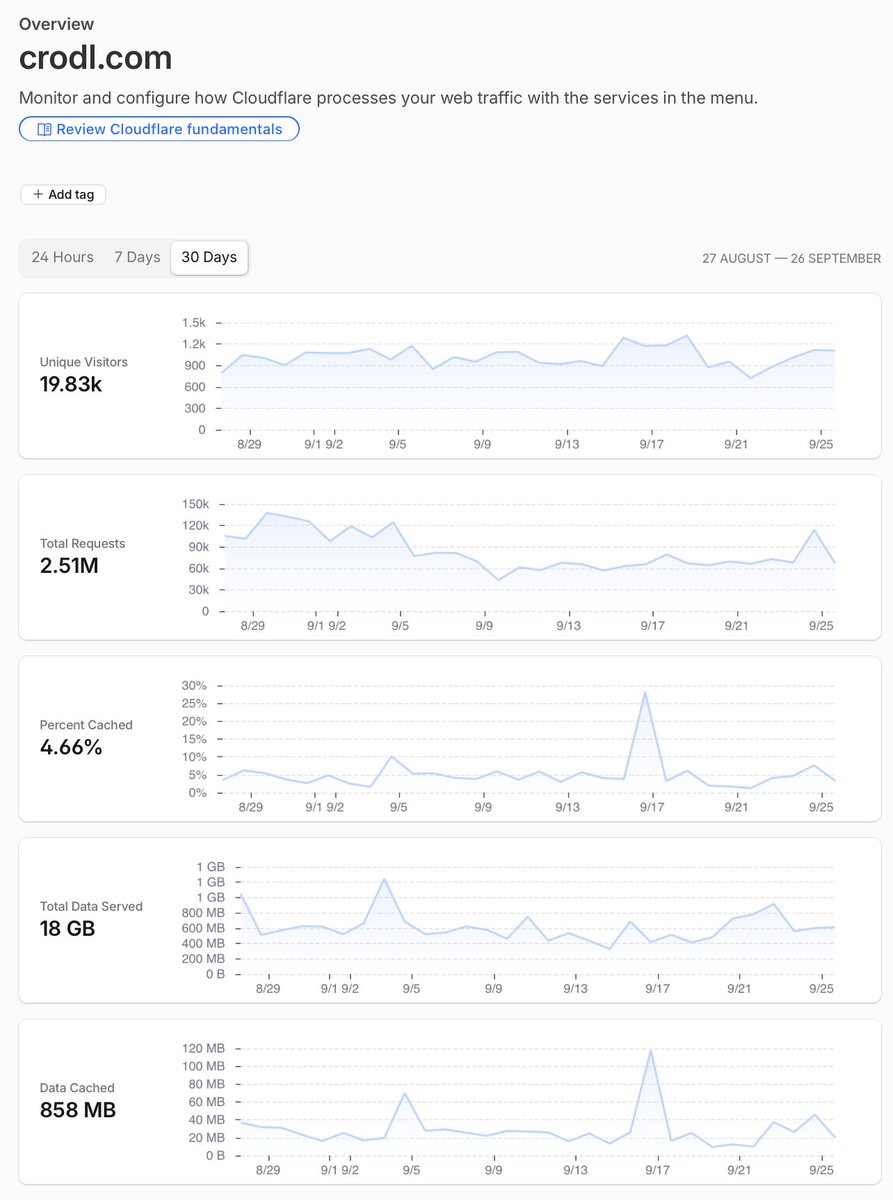Click the Total Requests label

tap(83, 544)
